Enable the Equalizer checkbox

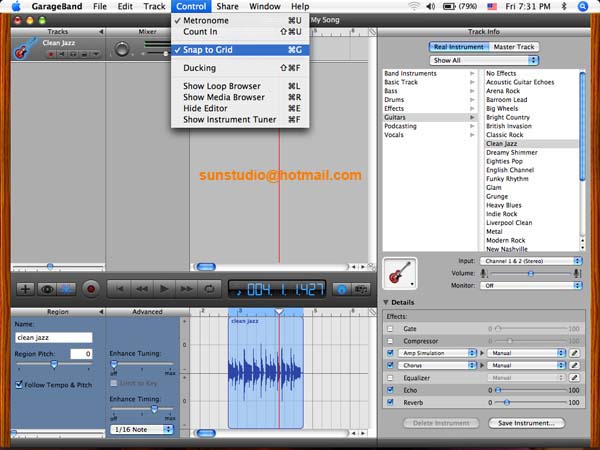click(x=390, y=378)
